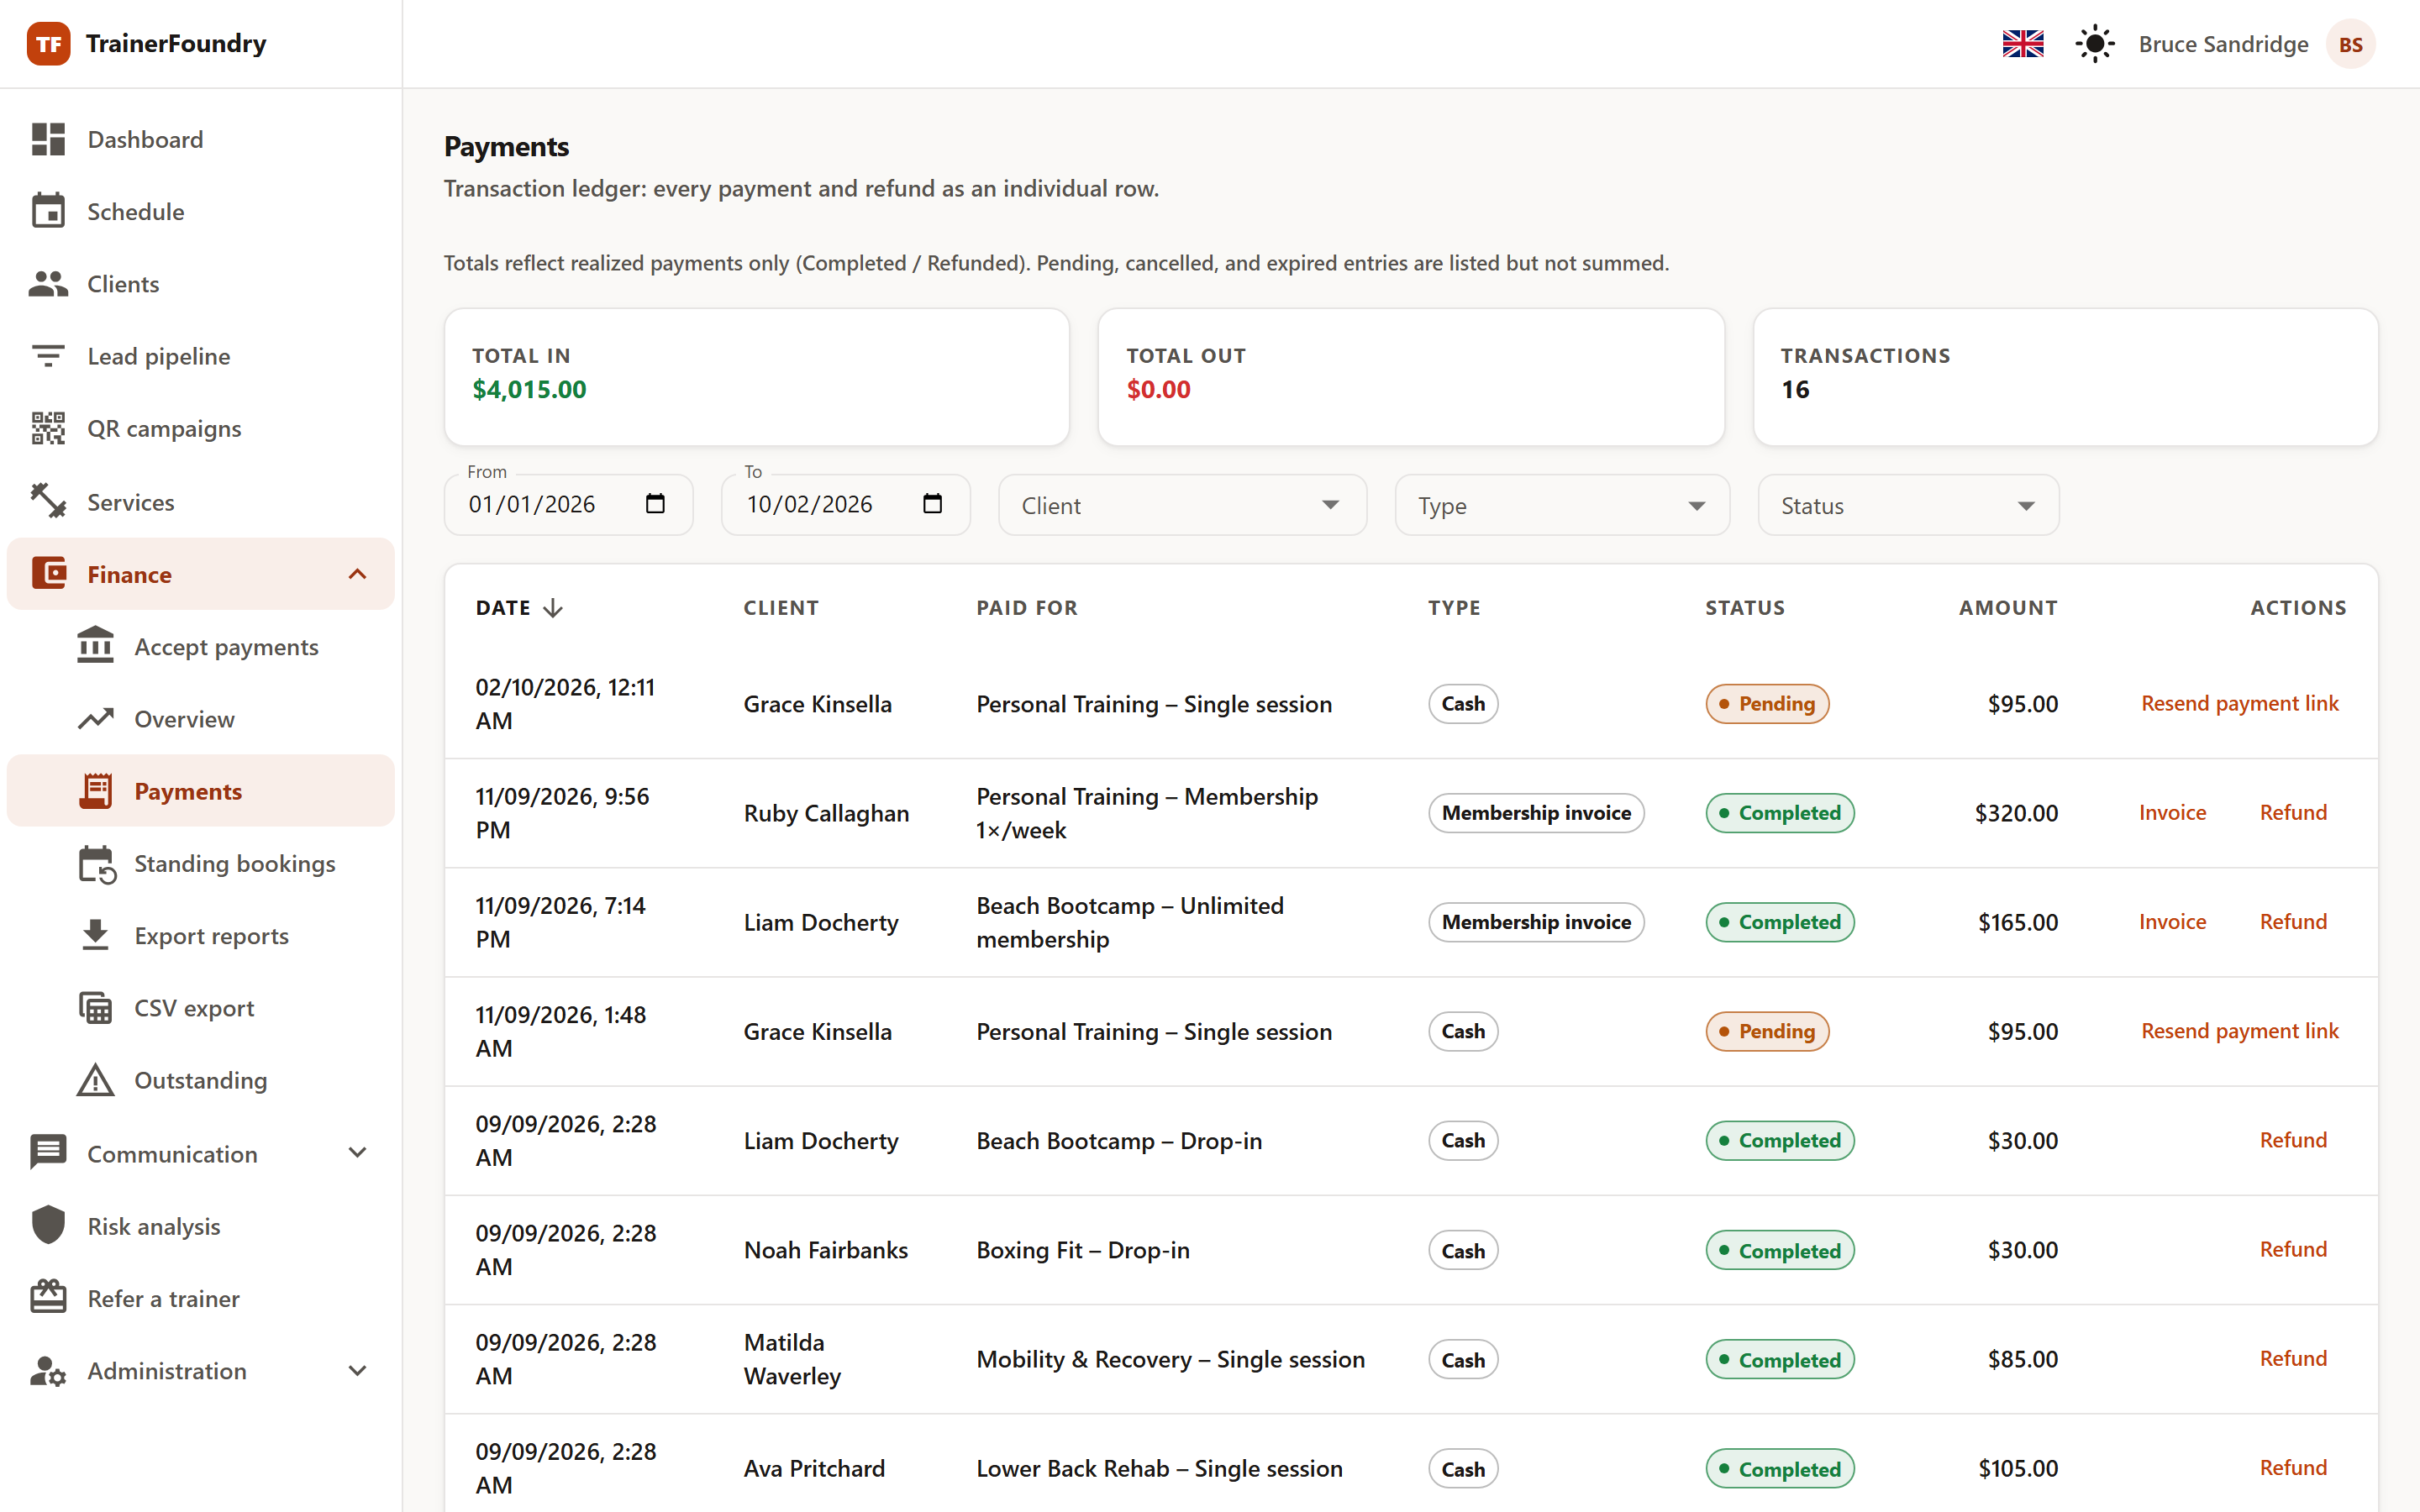Click the Export reports download icon
2420x1512 pixels.
pyautogui.click(x=96, y=935)
